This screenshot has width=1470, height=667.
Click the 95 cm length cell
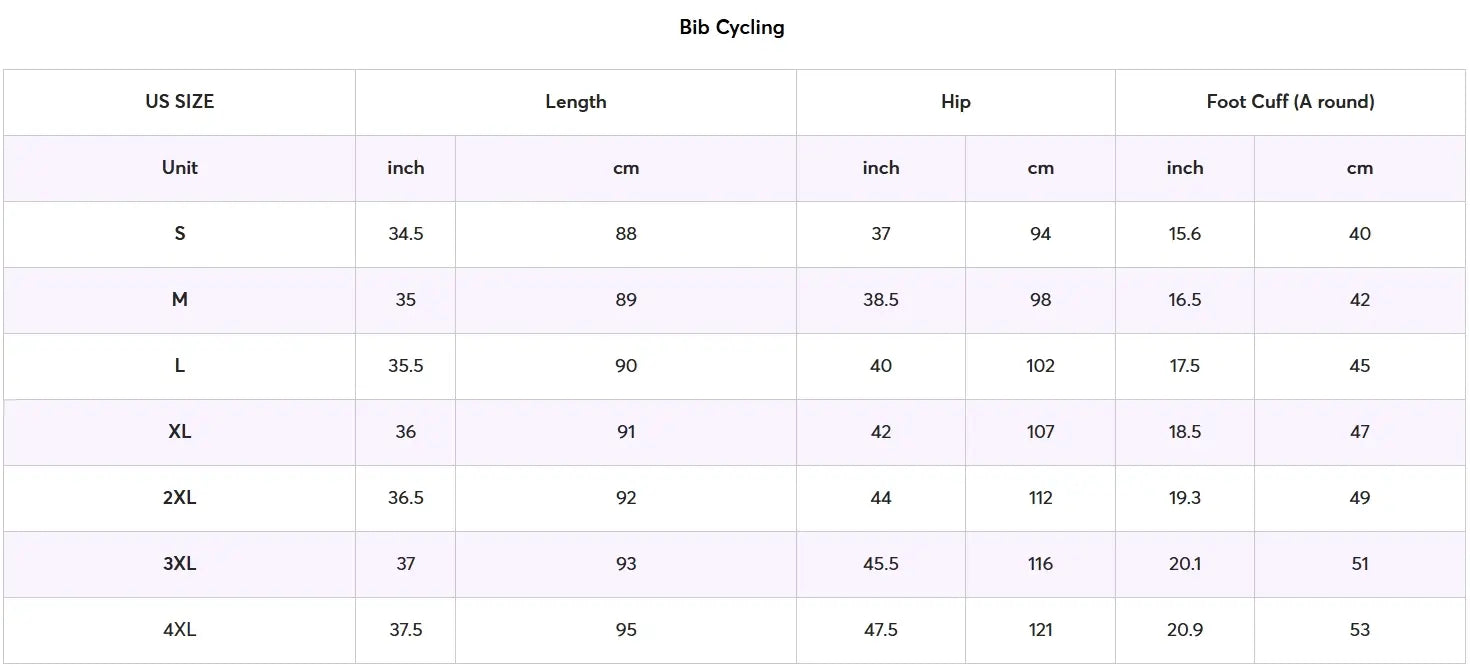pos(626,630)
